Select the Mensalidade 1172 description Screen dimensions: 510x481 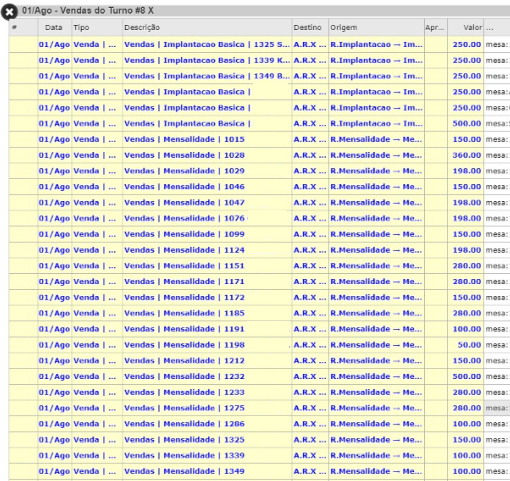coord(184,297)
